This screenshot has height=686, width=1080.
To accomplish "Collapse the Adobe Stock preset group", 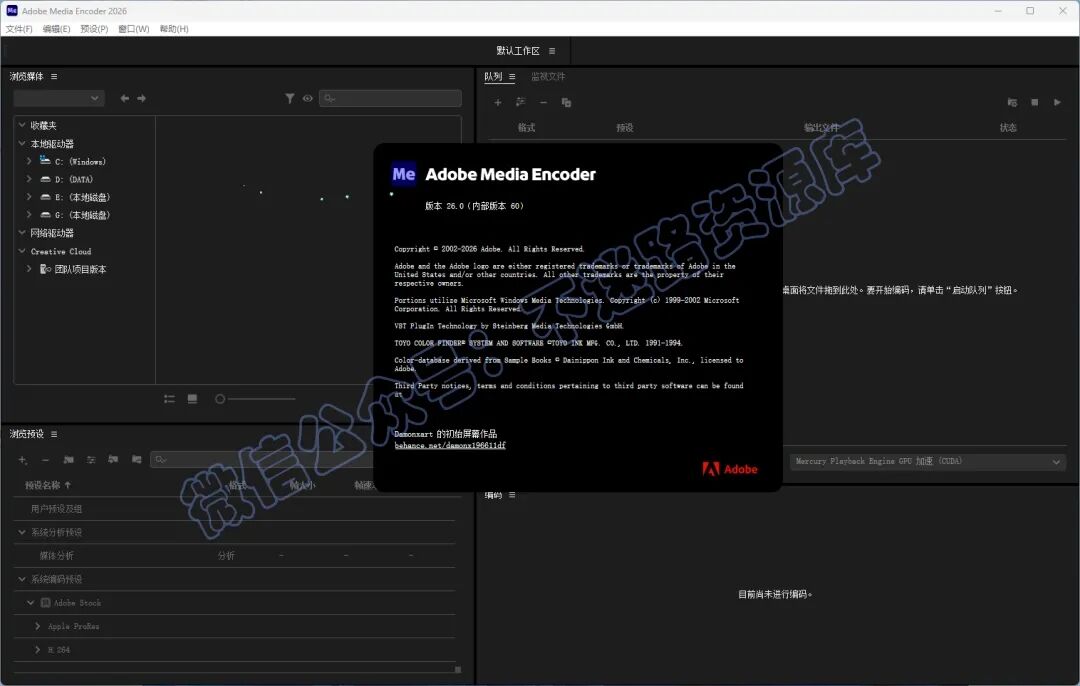I will pos(30,603).
